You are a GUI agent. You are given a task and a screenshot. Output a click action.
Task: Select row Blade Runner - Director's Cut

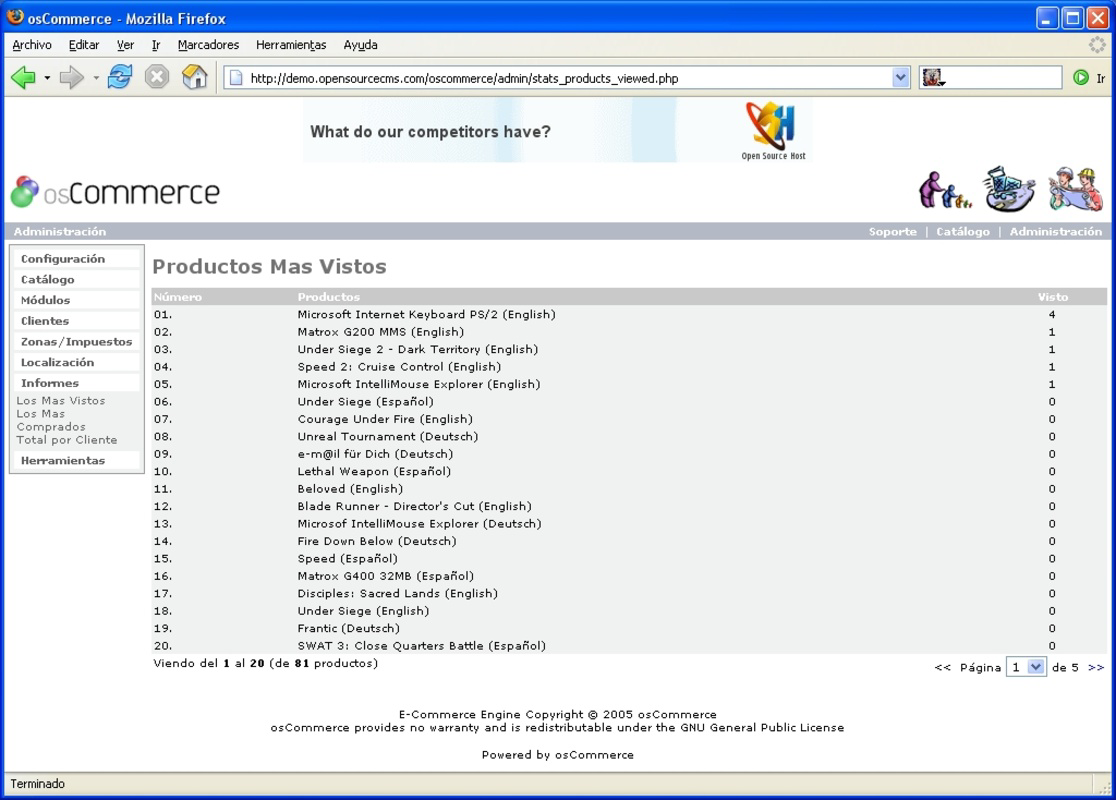[x=629, y=506]
